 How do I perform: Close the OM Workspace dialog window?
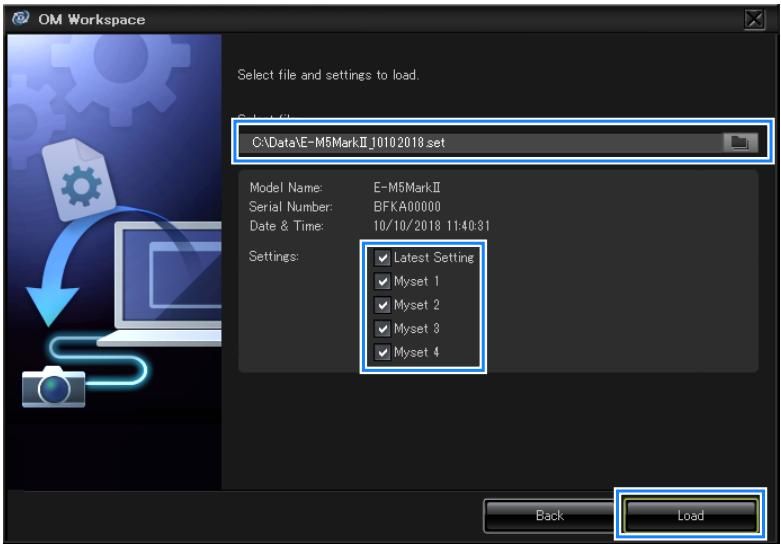tap(754, 19)
